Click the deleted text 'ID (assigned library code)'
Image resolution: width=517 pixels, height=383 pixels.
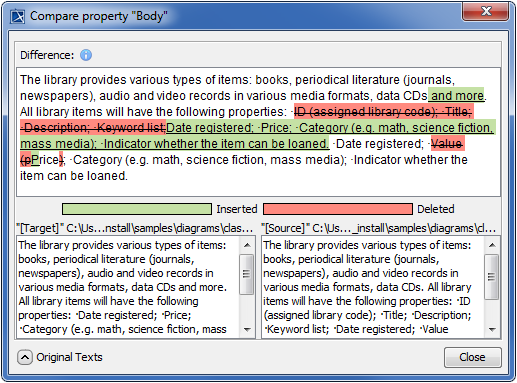(x=366, y=112)
